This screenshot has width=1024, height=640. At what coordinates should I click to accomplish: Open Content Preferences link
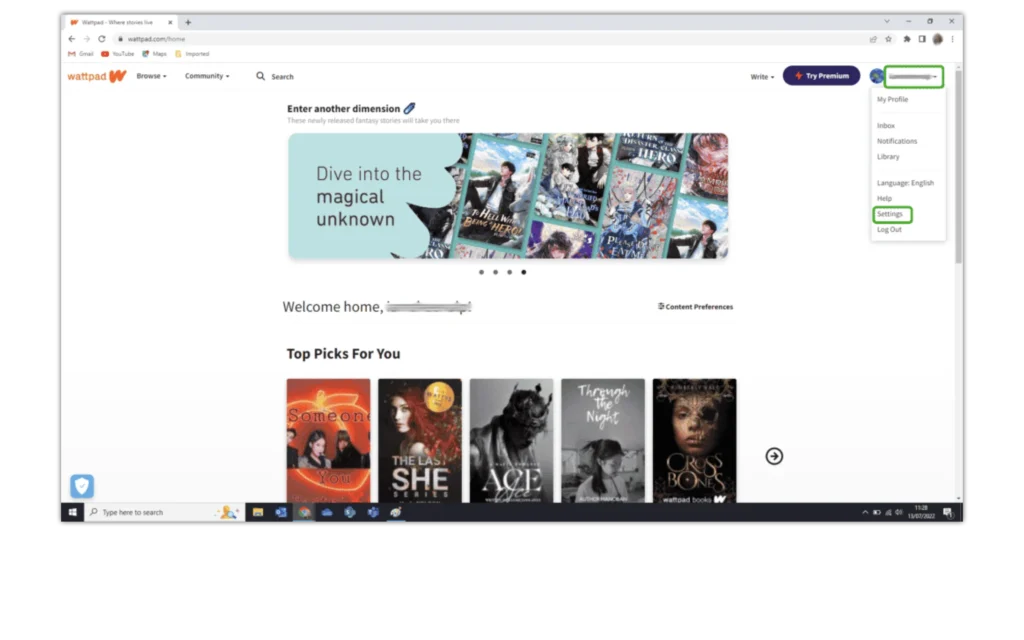pos(696,306)
